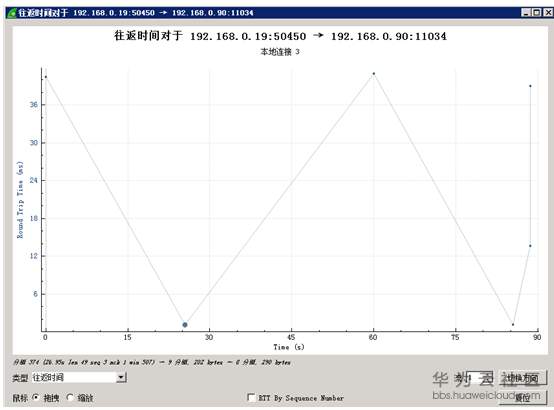Click the topmost data point near 89 seconds
This screenshot has width=554, height=410.
[530, 86]
